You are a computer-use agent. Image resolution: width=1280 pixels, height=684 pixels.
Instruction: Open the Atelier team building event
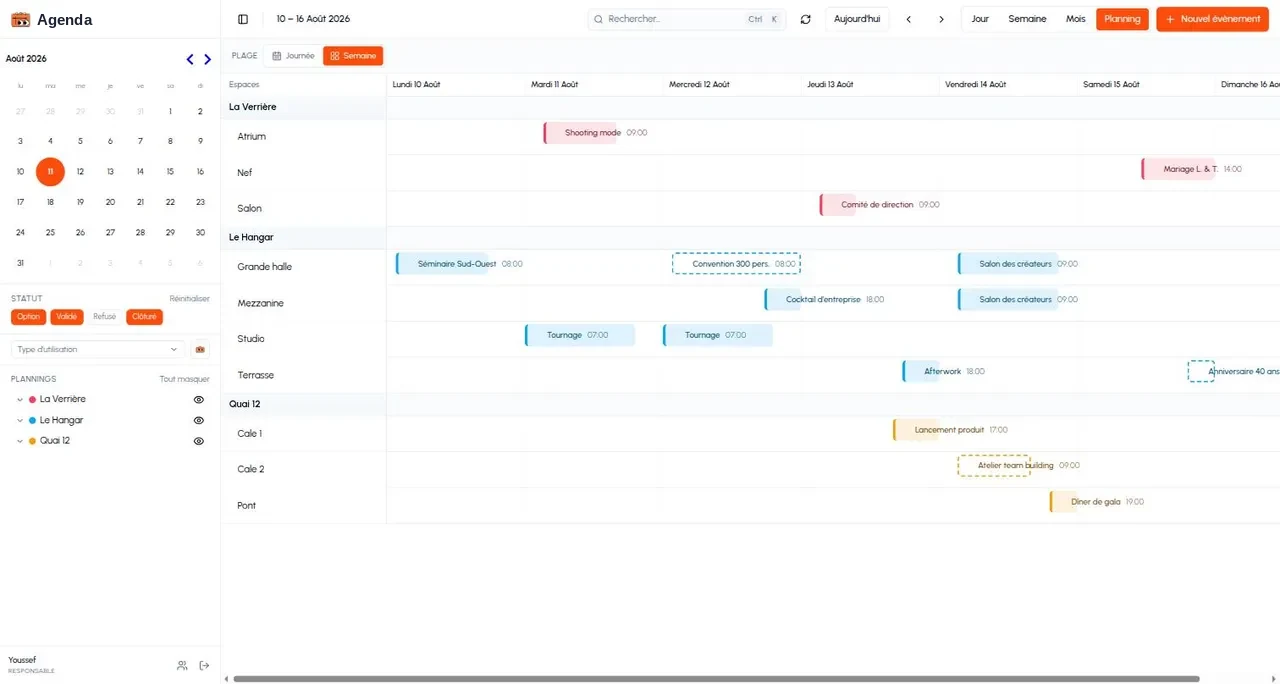tap(994, 465)
